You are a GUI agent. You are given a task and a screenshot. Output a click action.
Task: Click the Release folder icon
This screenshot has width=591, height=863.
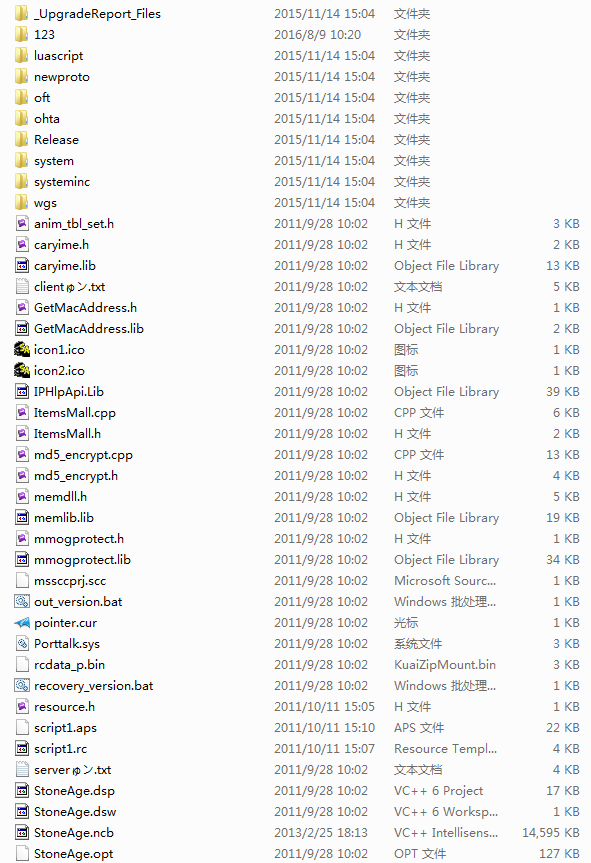point(21,140)
